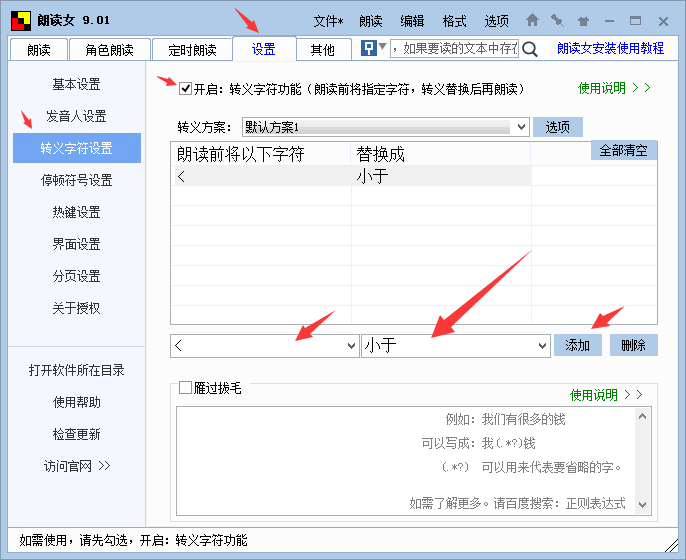Switch to the 角色朗读 tab
This screenshot has width=686, height=560.
click(109, 50)
